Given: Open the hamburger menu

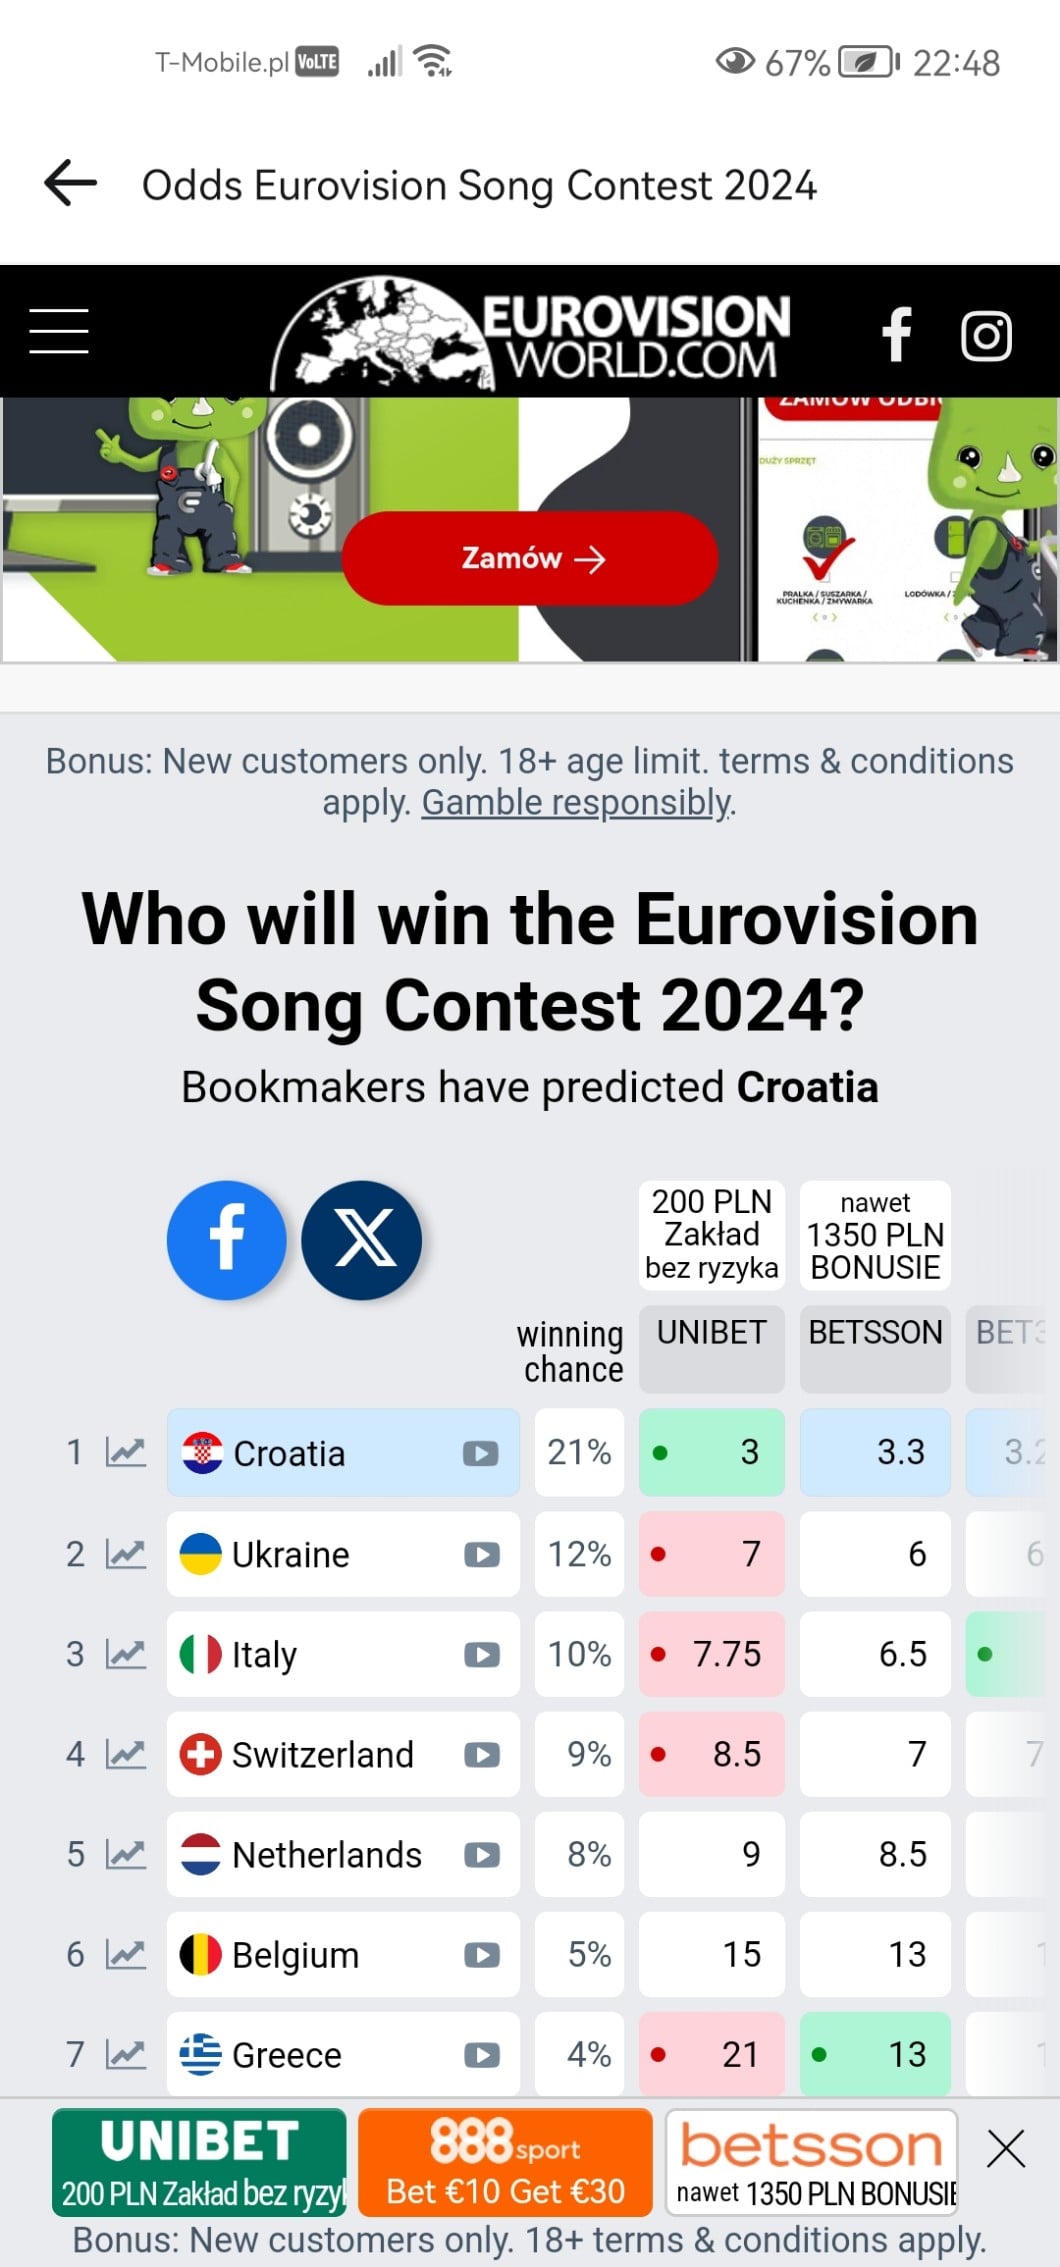Looking at the screenshot, I should pos(59,332).
